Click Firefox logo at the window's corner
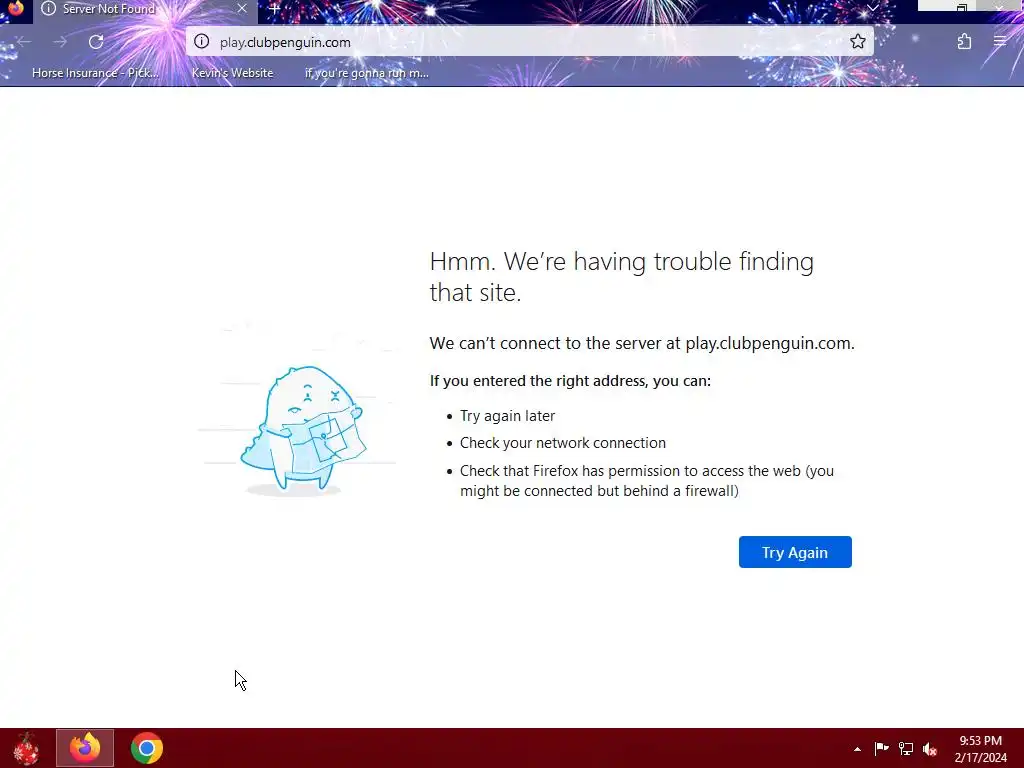The width and height of the screenshot is (1024, 768). pos(15,8)
